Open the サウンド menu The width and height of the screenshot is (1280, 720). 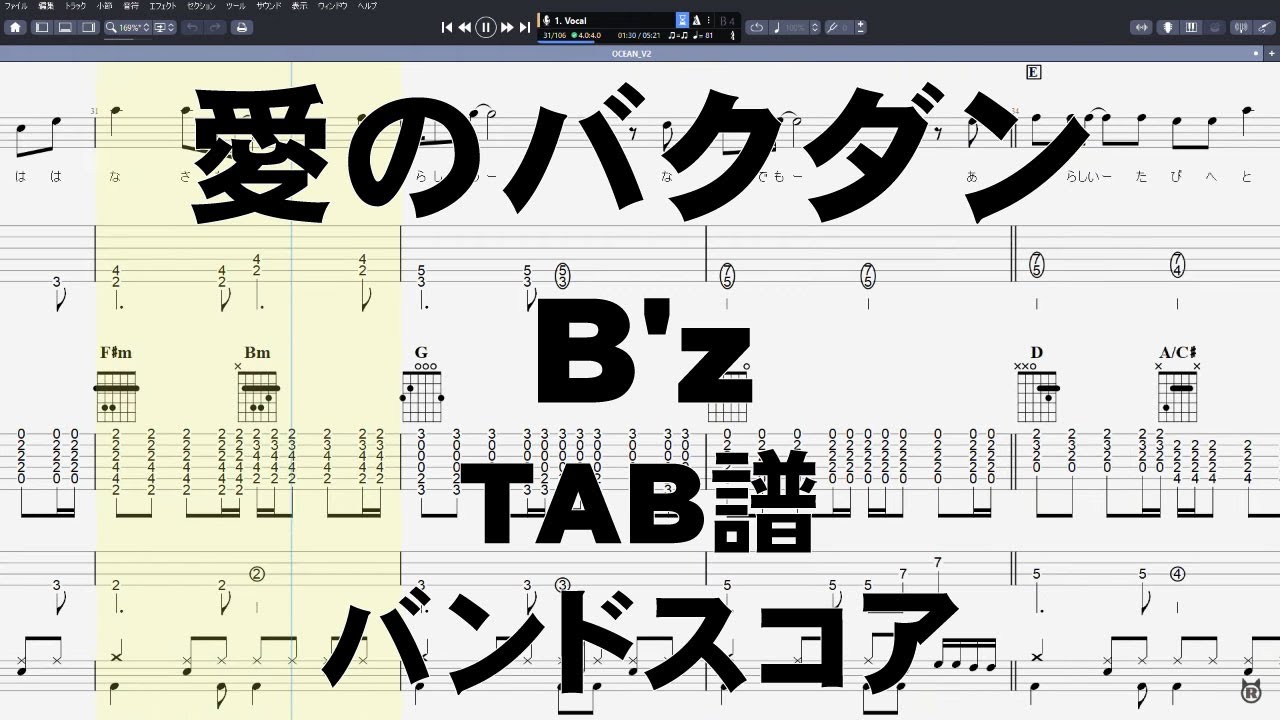click(268, 5)
